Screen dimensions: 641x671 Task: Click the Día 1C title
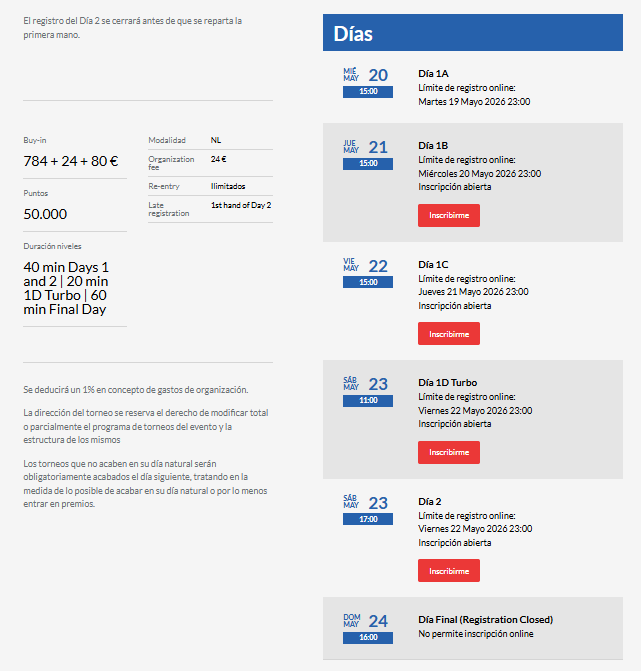coord(433,264)
